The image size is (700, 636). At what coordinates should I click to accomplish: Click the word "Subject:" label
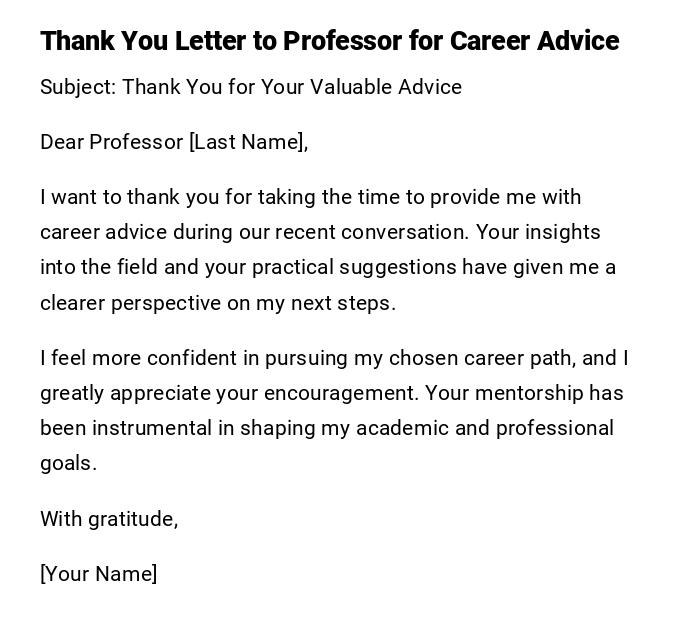coord(77,87)
